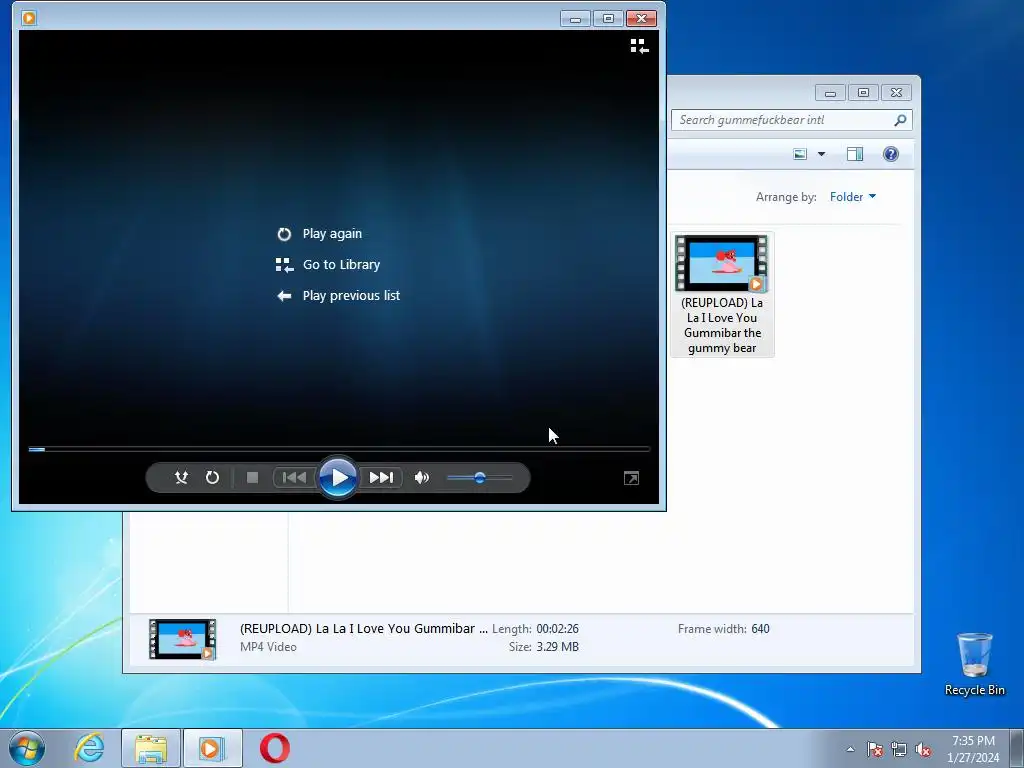Choose Play again
1024x768 pixels.
pyautogui.click(x=332, y=234)
